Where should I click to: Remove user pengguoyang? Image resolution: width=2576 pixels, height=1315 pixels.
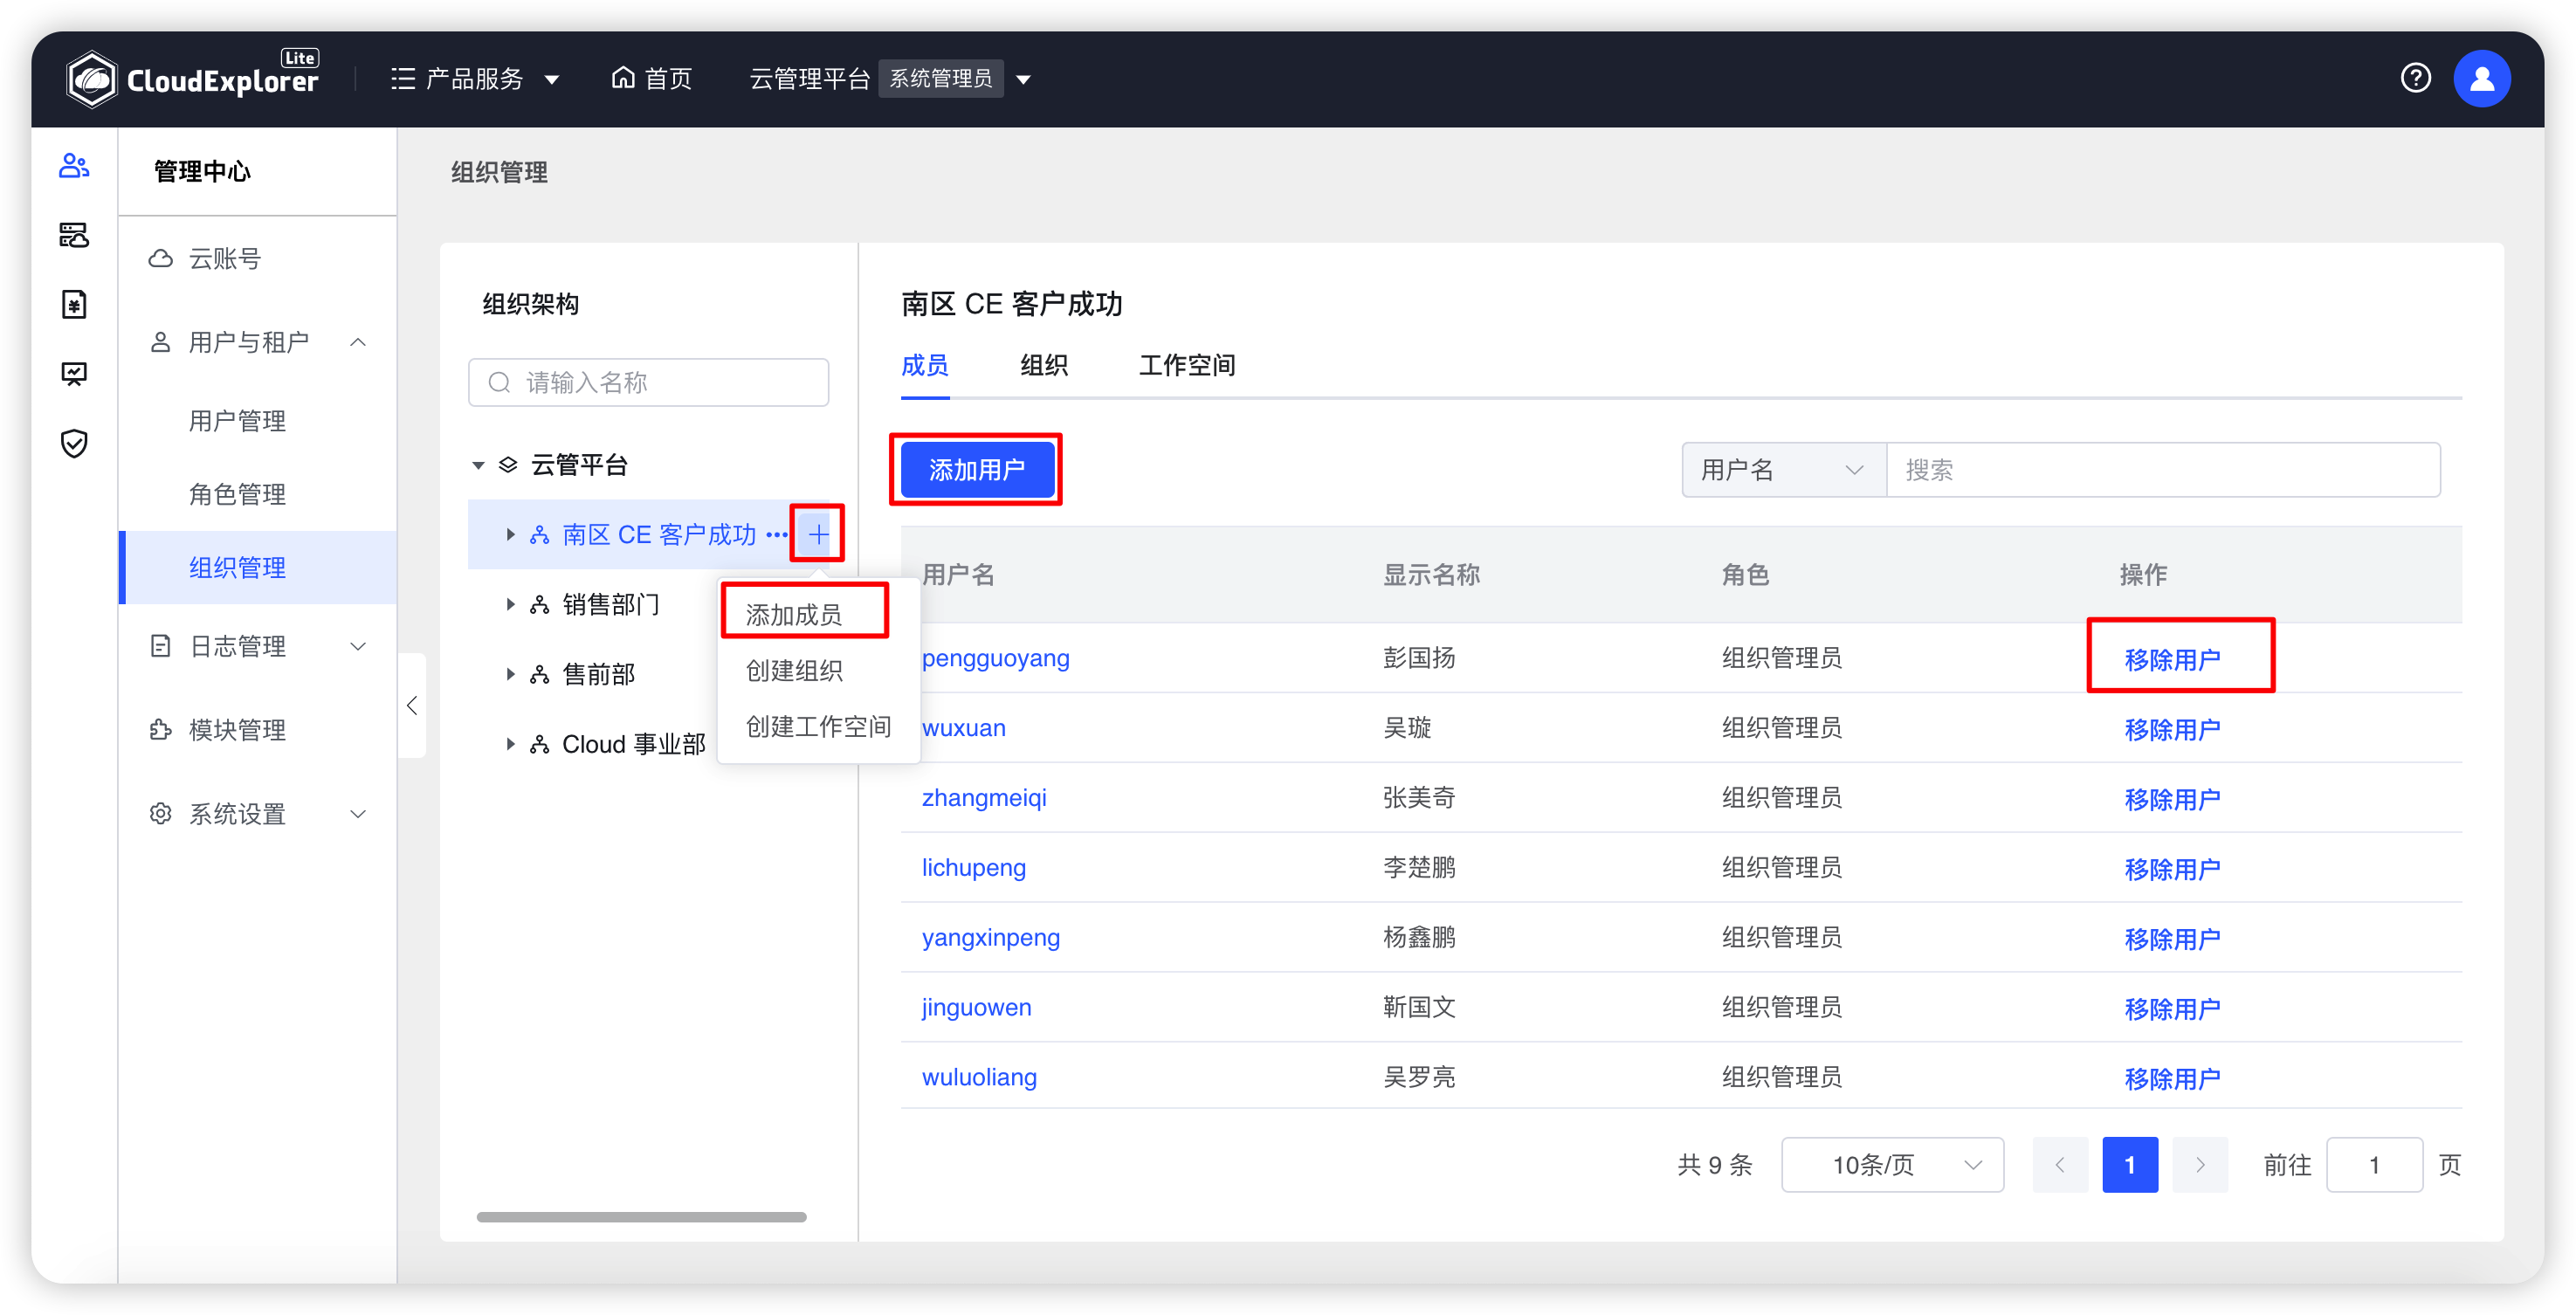[x=2172, y=659]
